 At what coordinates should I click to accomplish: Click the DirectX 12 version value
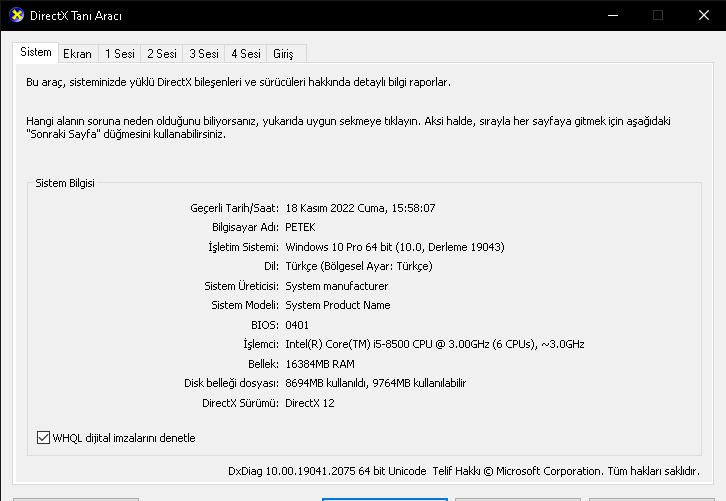point(310,403)
